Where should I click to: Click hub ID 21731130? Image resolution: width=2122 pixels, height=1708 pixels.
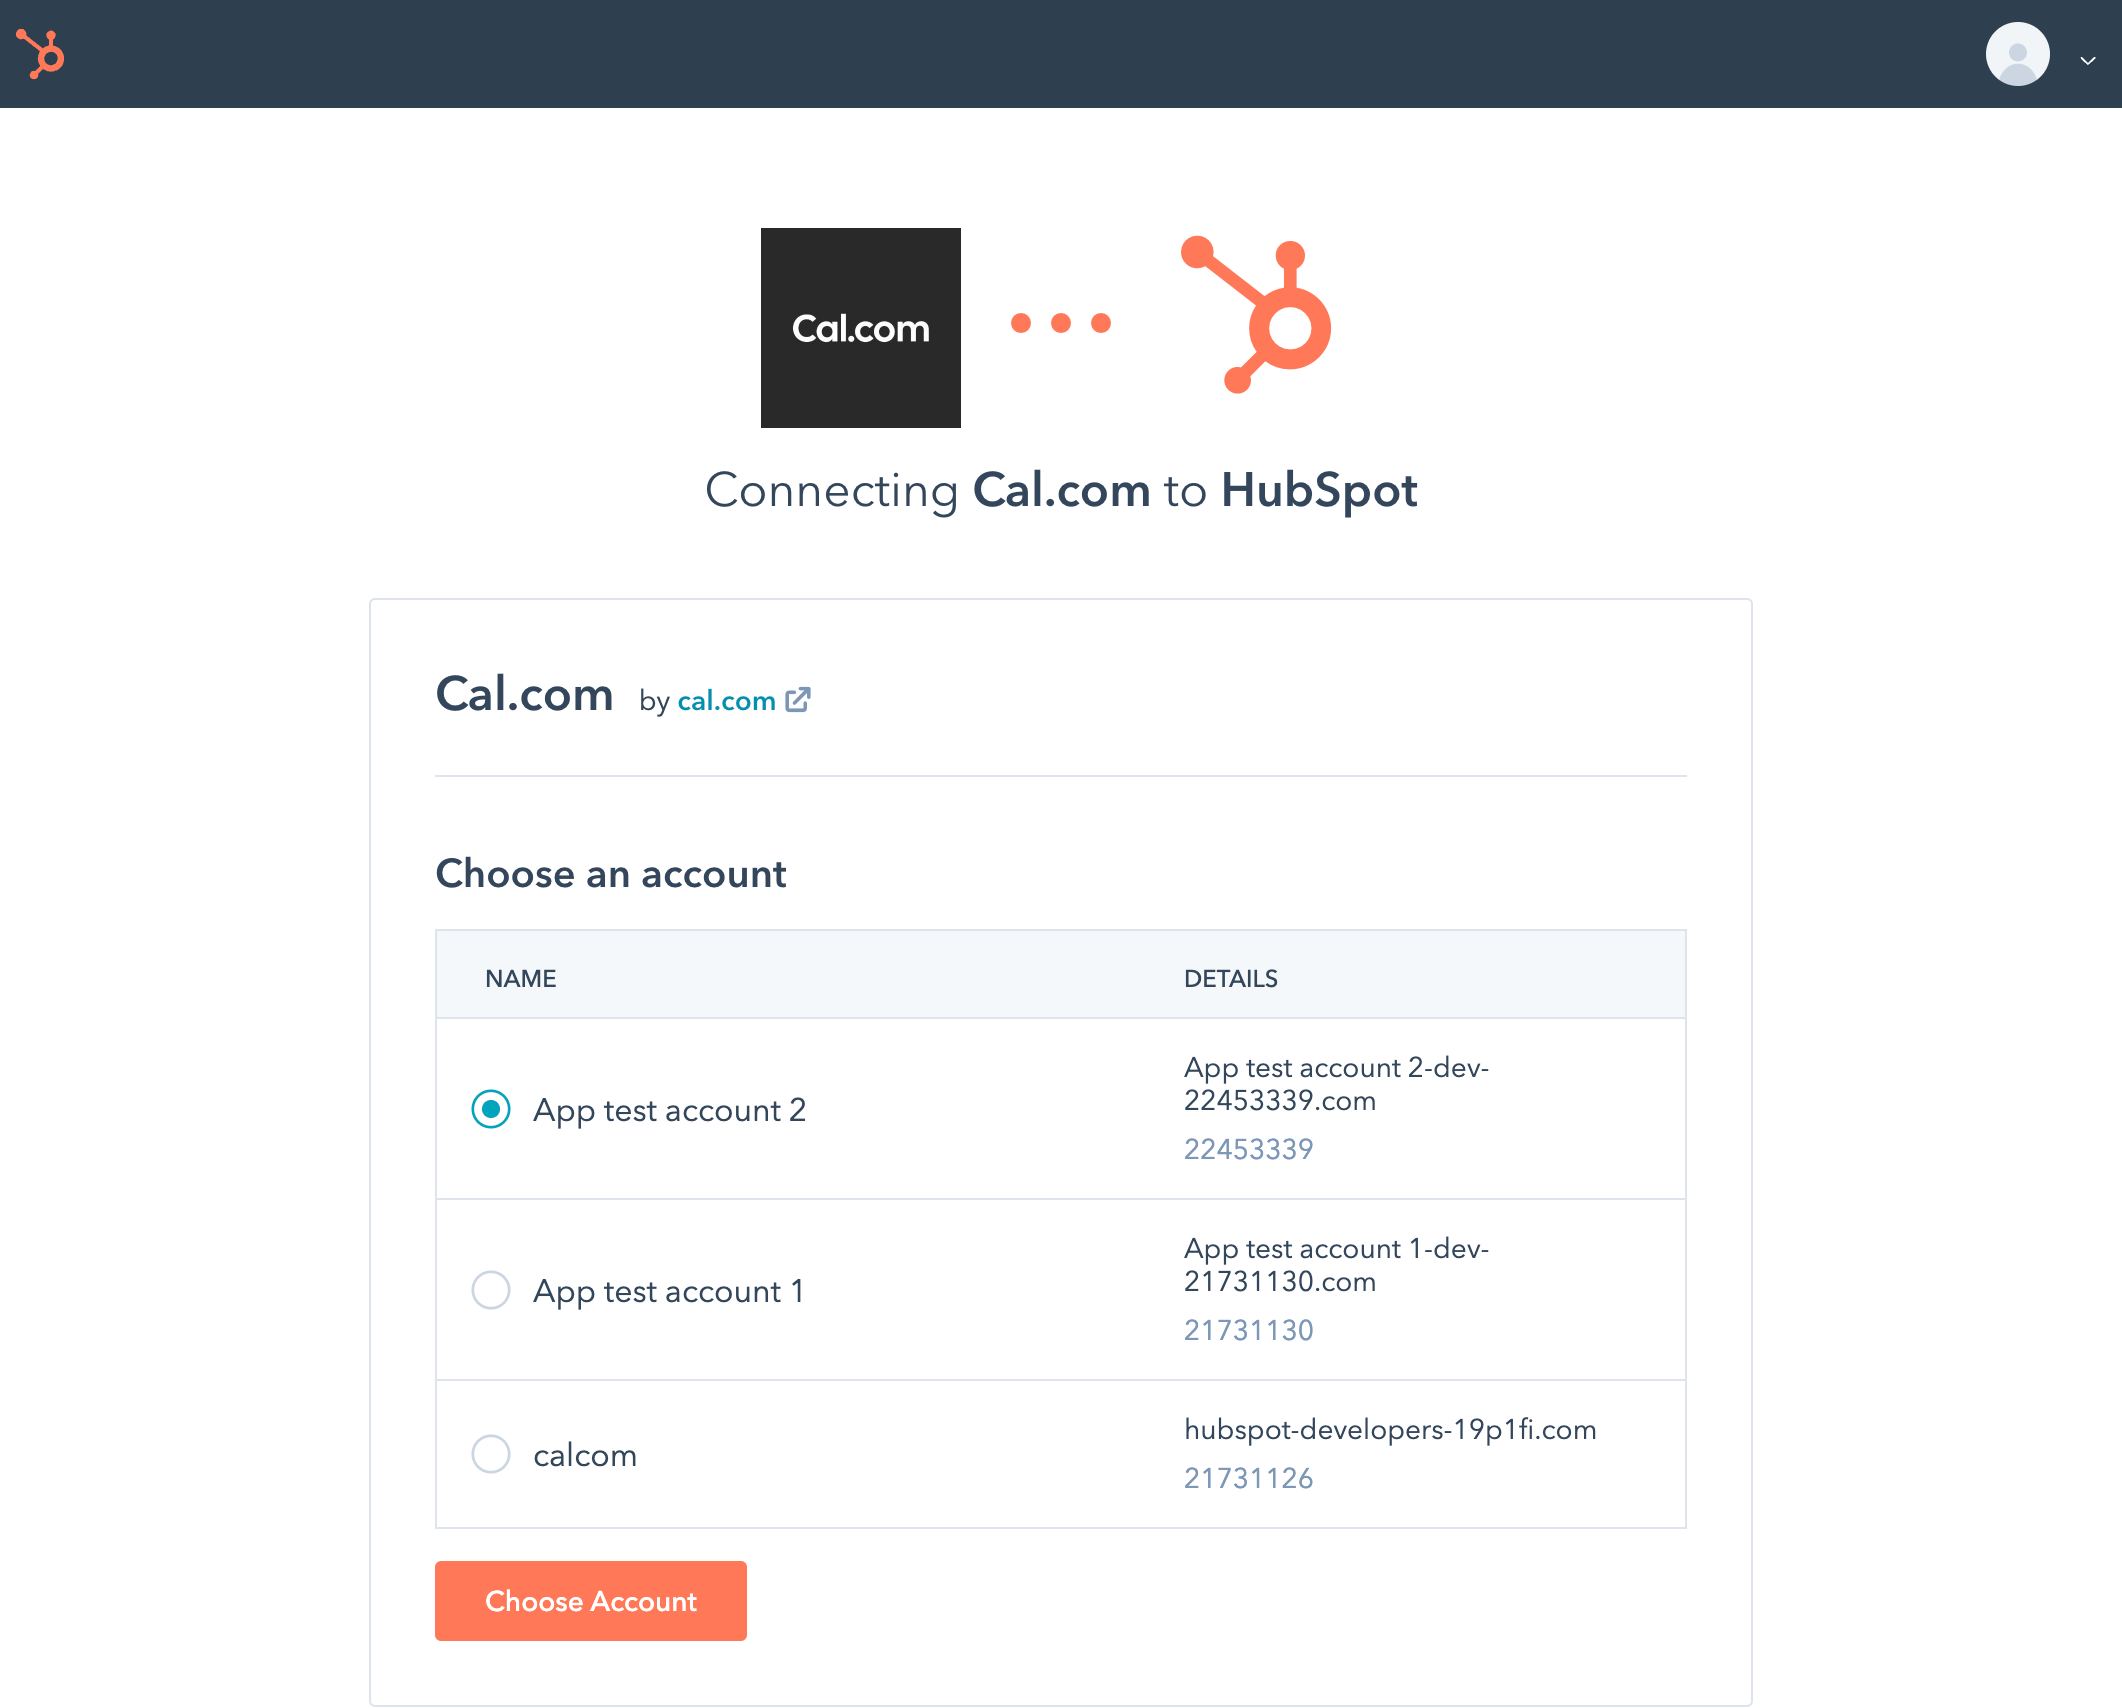[x=1248, y=1330]
